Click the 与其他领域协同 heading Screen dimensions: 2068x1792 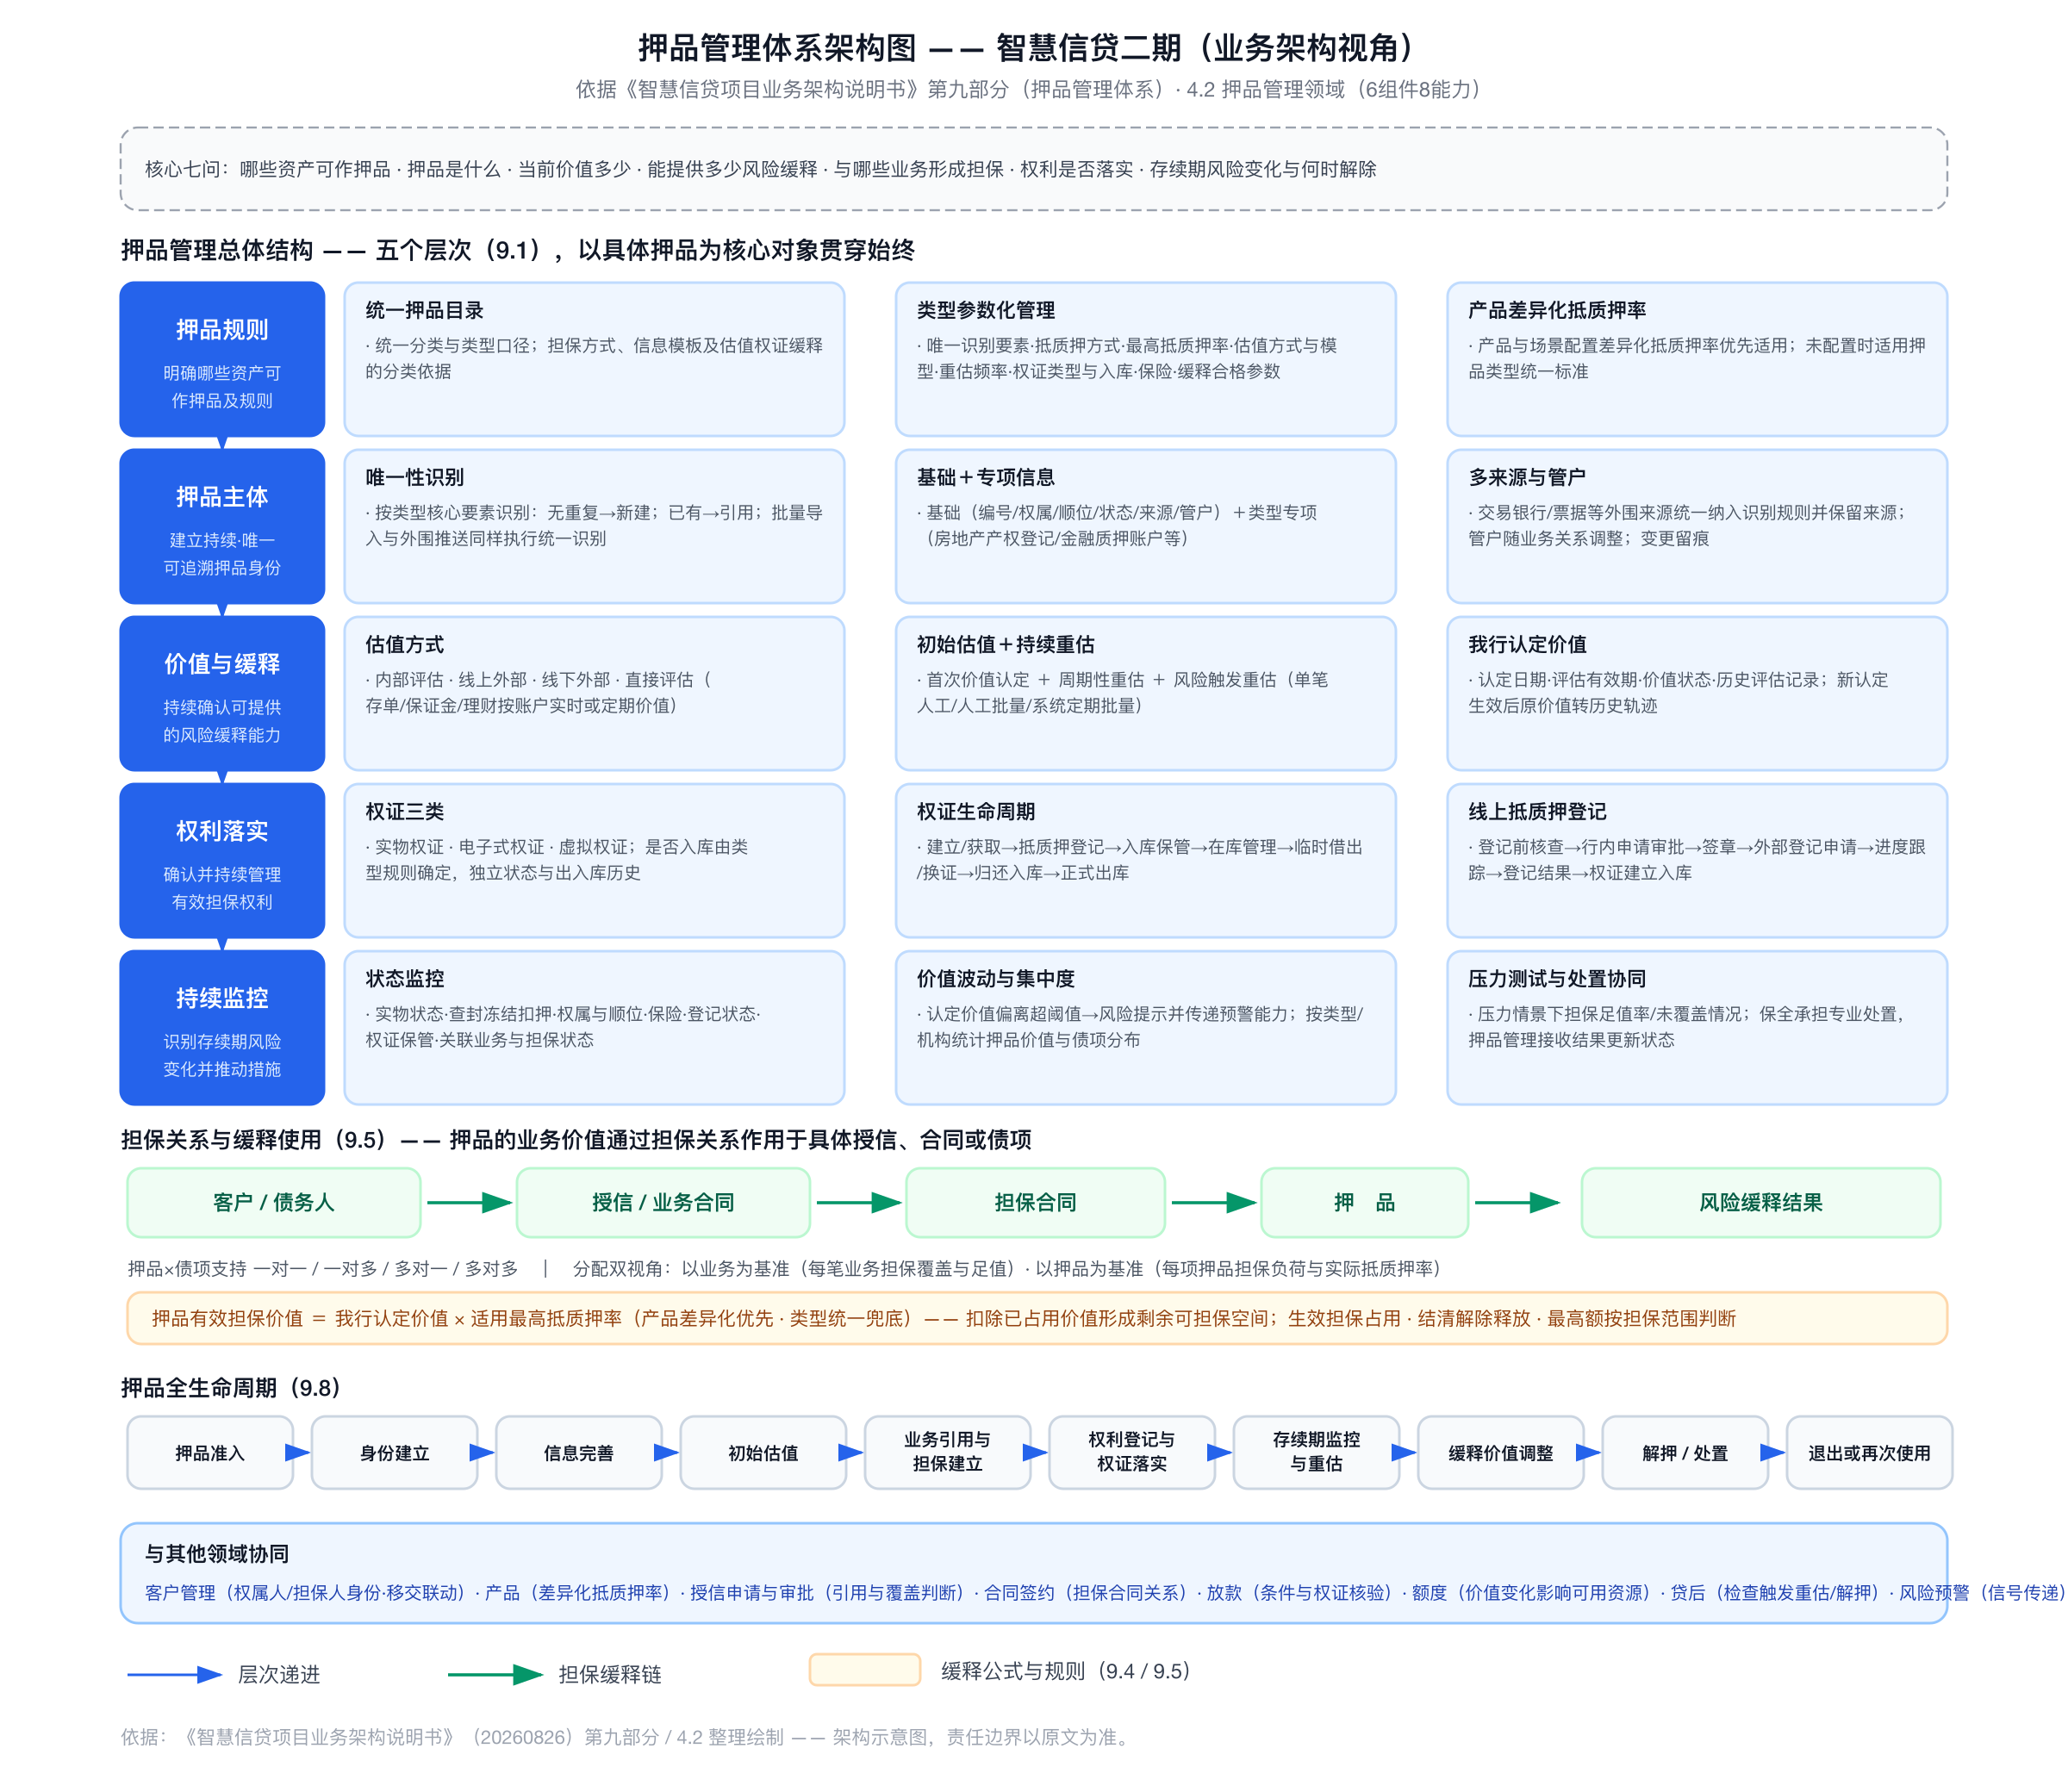click(x=217, y=1553)
